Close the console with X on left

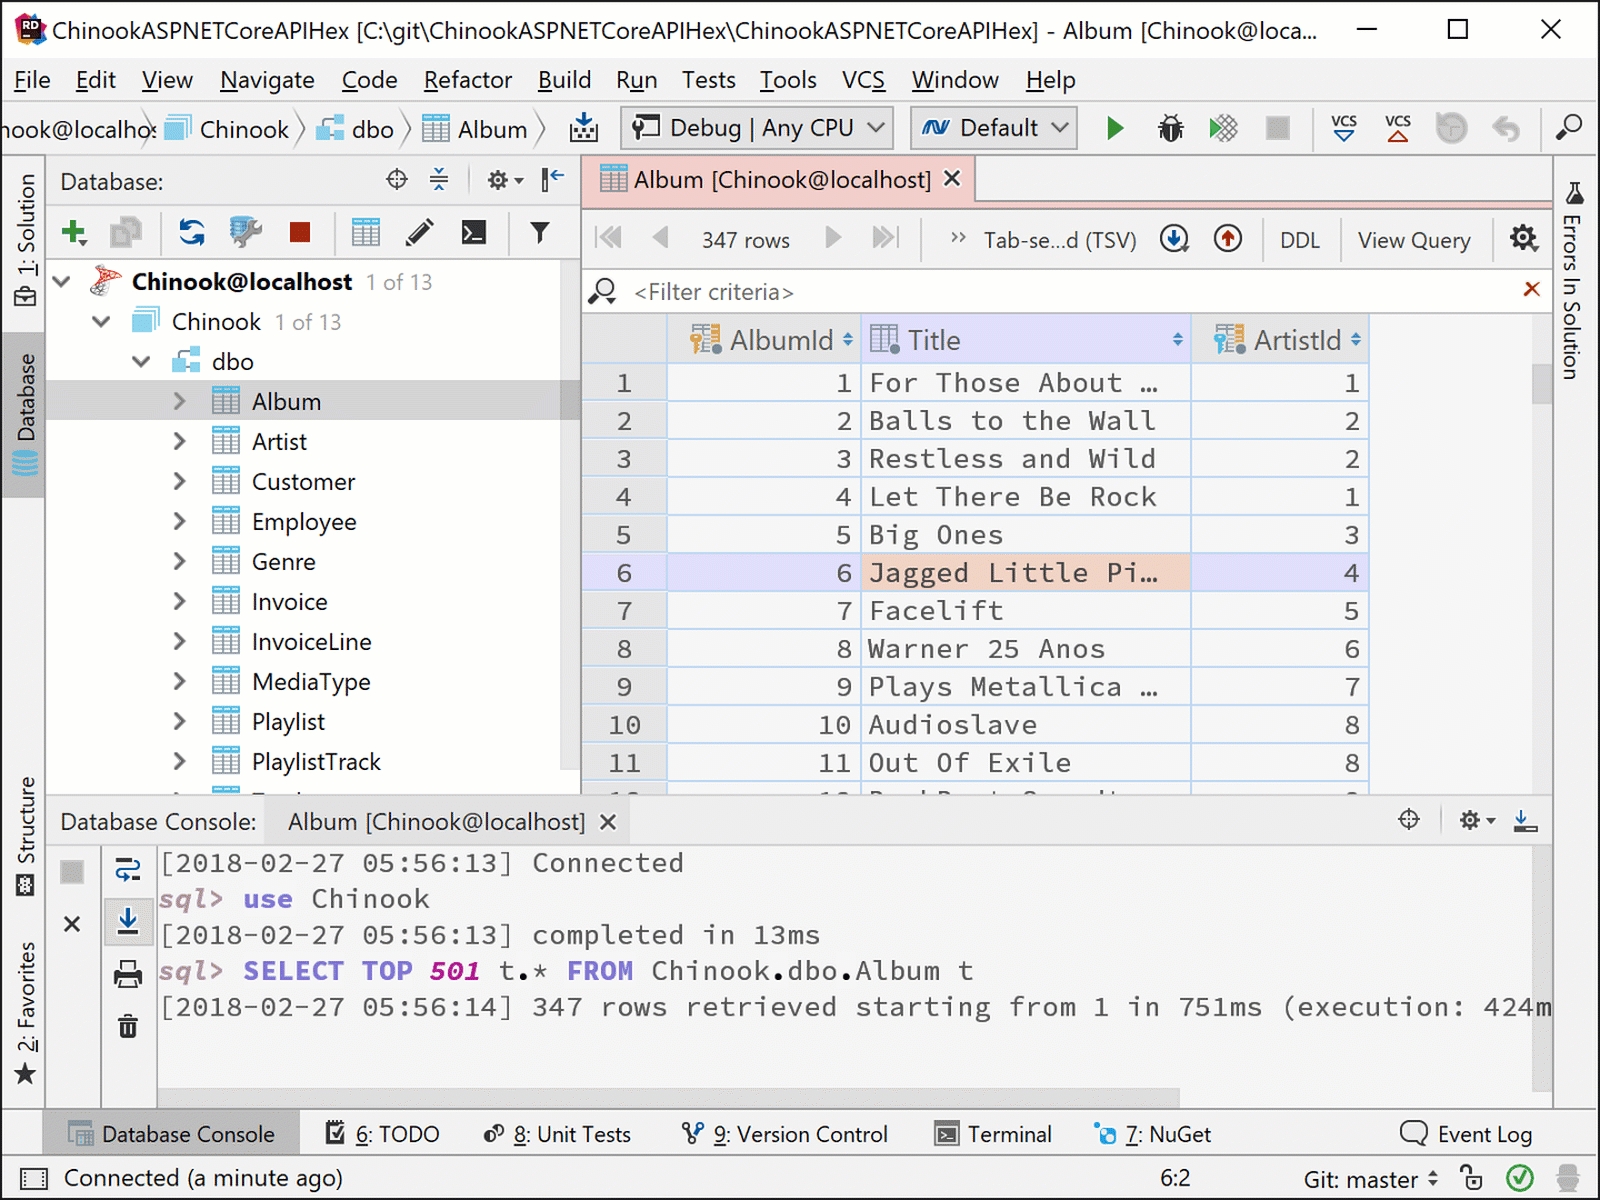click(72, 924)
